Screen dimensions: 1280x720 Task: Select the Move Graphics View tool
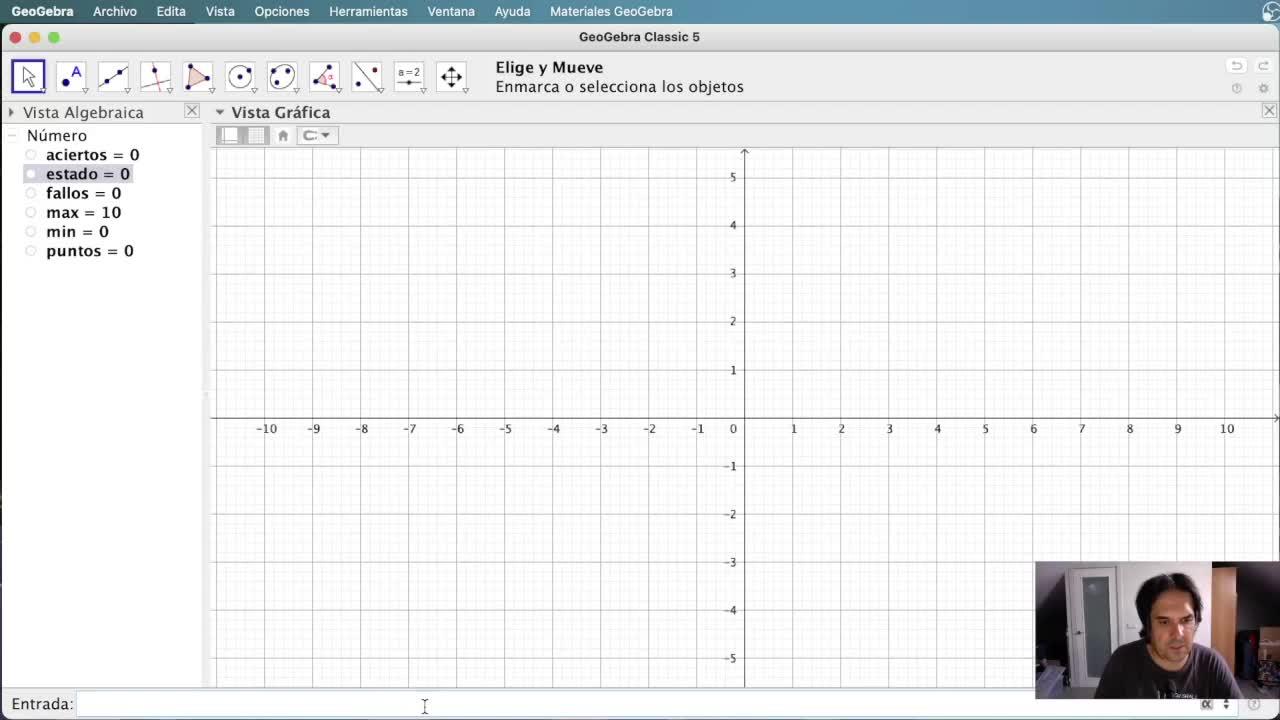[x=451, y=77]
